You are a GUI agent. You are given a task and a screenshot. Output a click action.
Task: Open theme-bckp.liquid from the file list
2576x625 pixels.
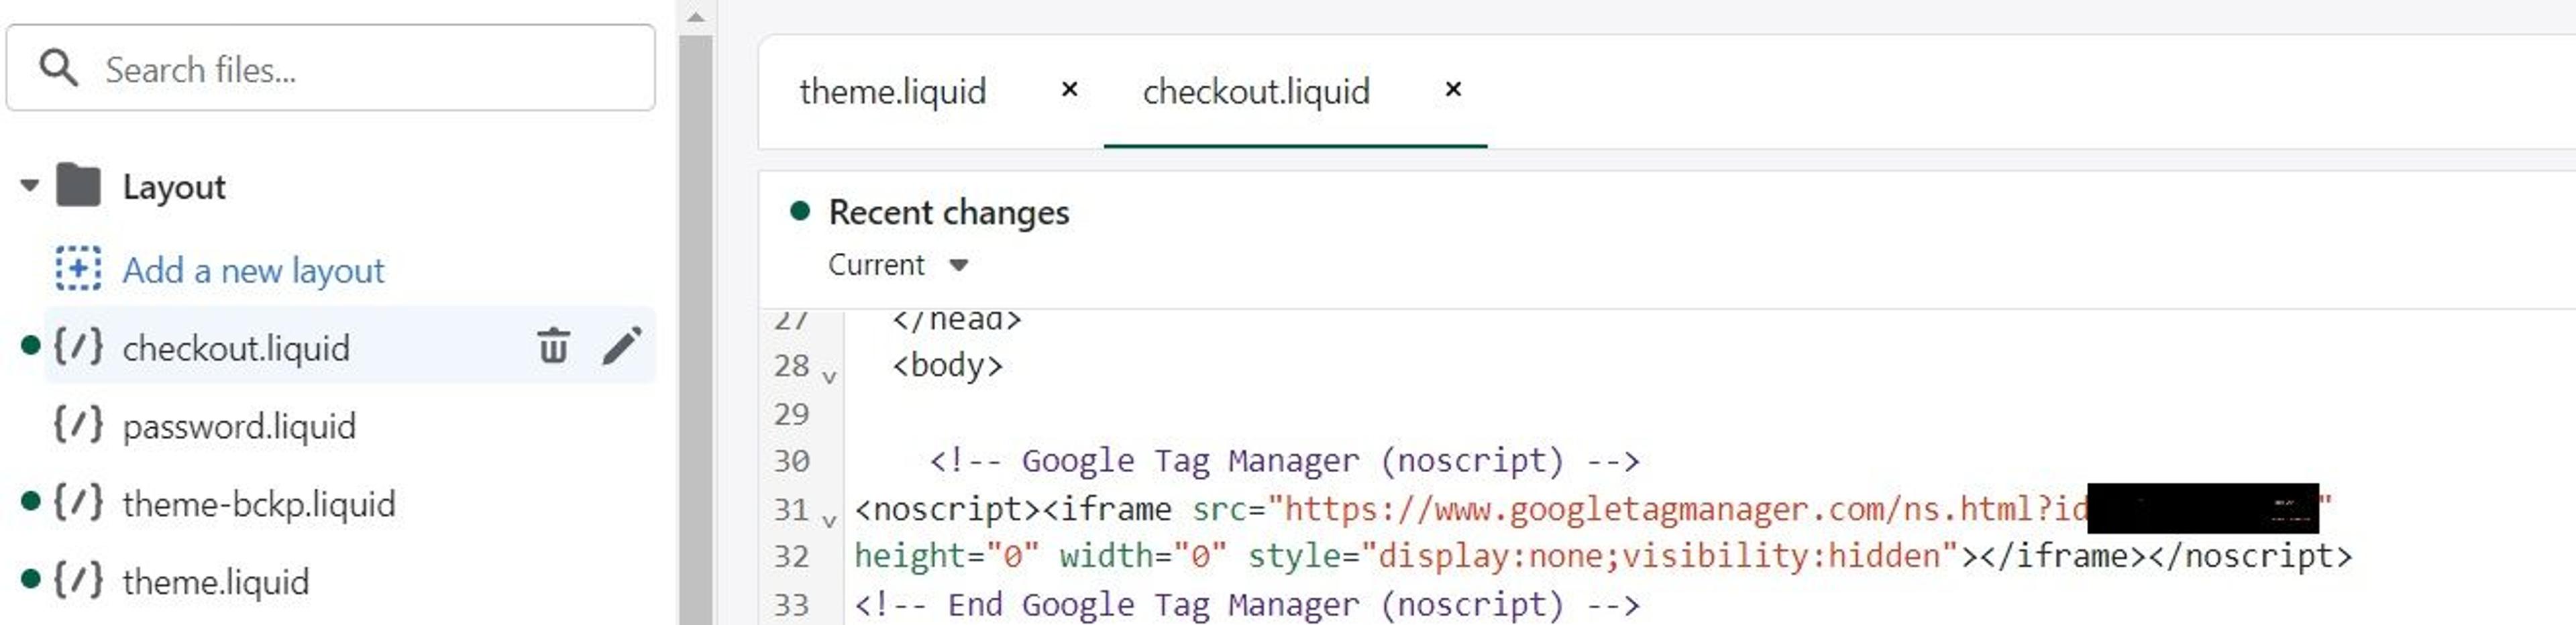[x=259, y=504]
